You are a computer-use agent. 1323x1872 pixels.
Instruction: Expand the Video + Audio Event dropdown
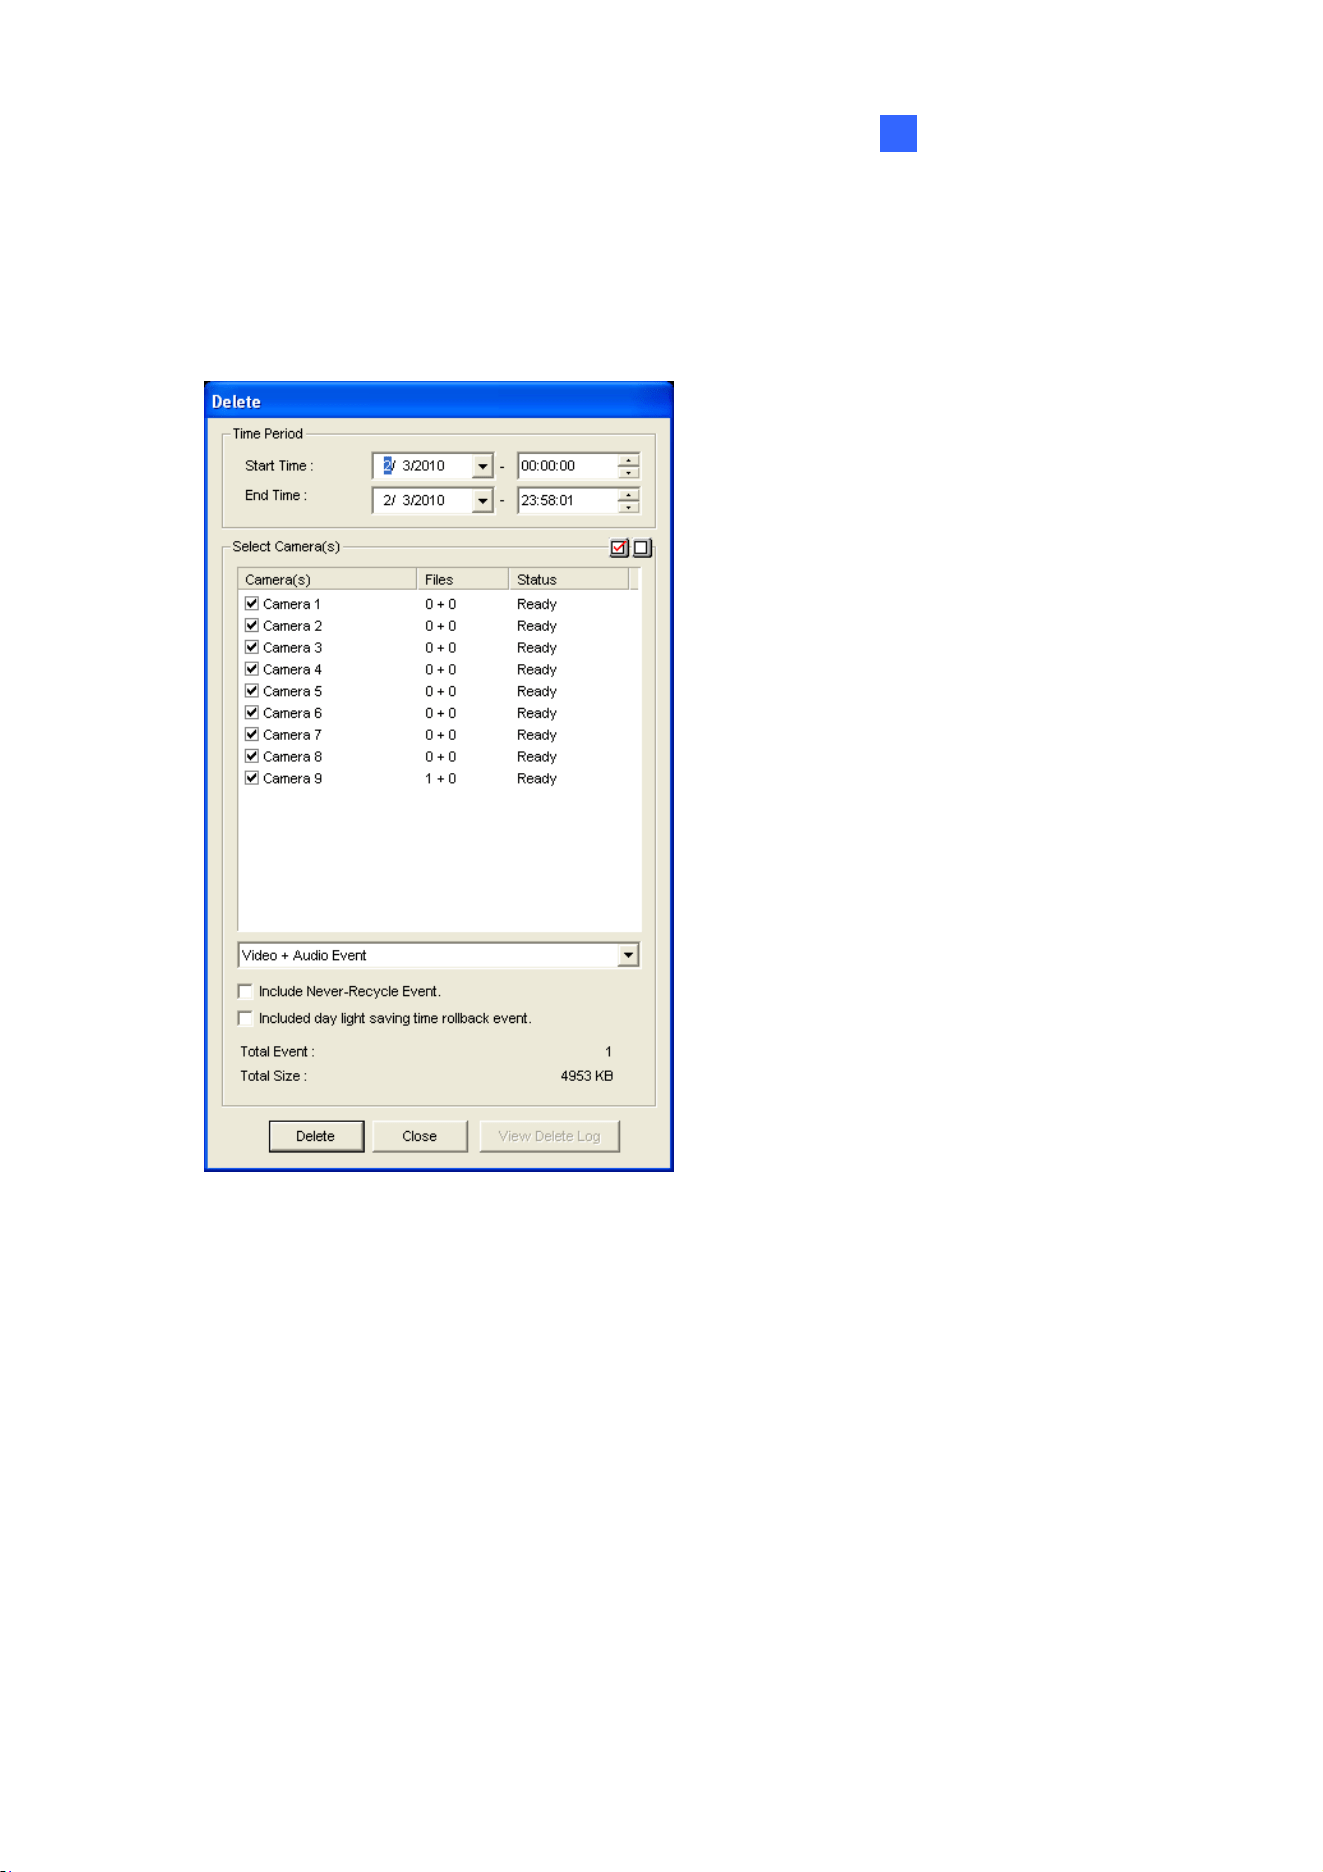(x=628, y=956)
